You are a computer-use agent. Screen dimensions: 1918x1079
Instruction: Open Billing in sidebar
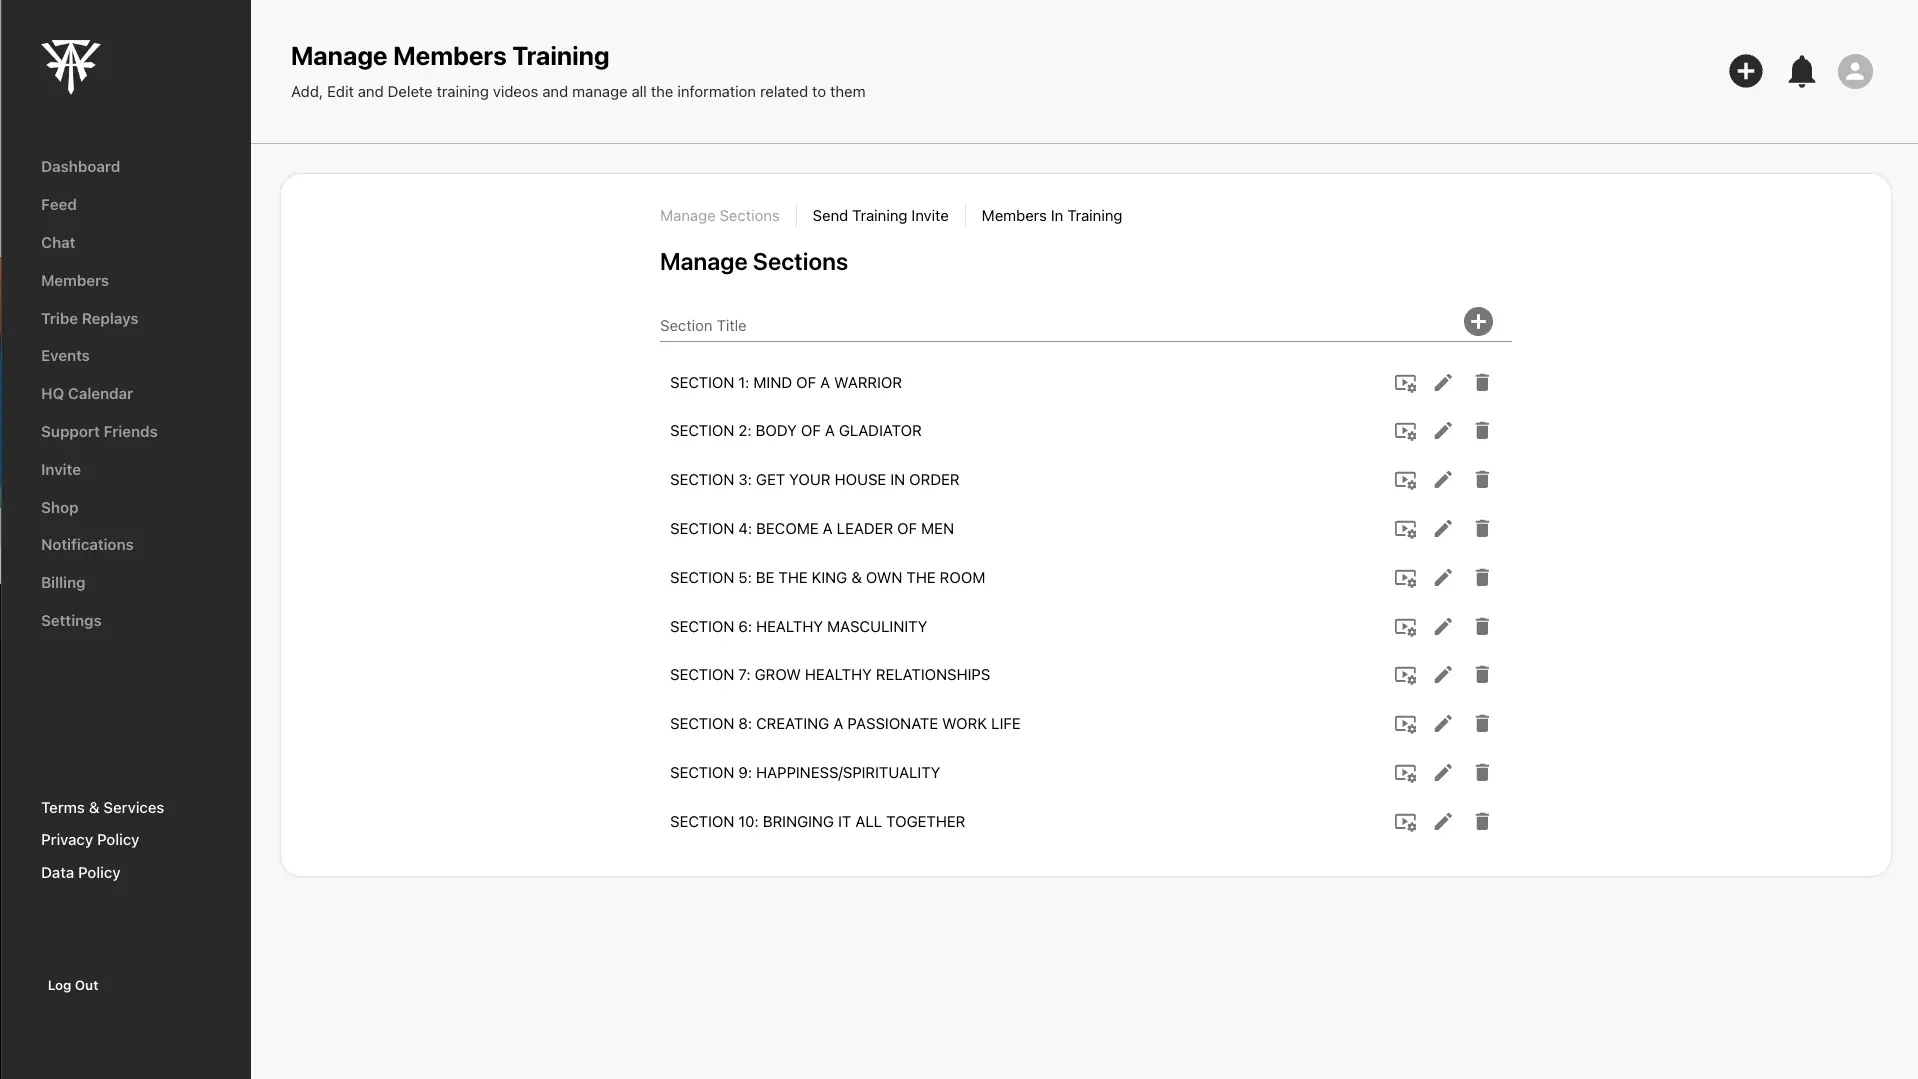coord(63,583)
